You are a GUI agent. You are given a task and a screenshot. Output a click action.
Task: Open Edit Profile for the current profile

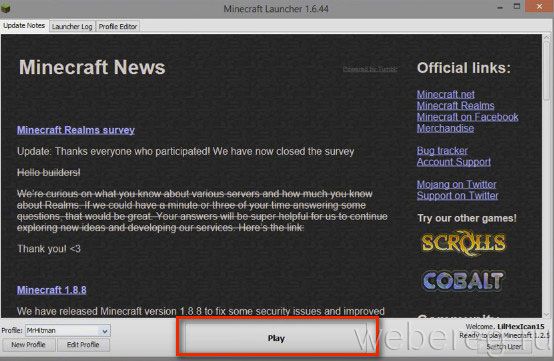click(x=83, y=345)
